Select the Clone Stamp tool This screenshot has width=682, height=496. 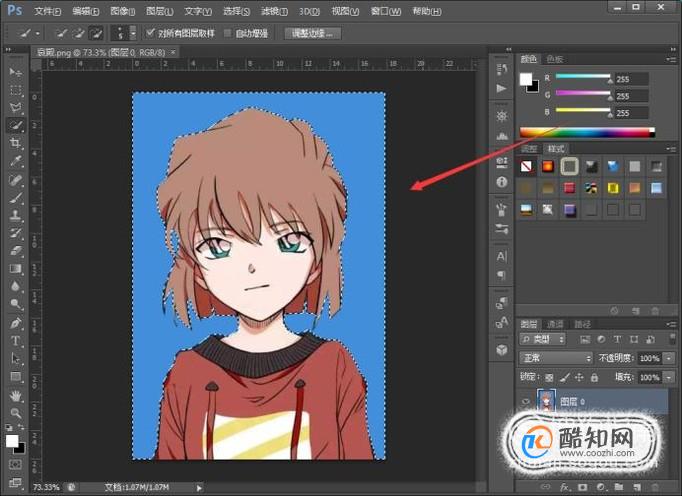16,215
